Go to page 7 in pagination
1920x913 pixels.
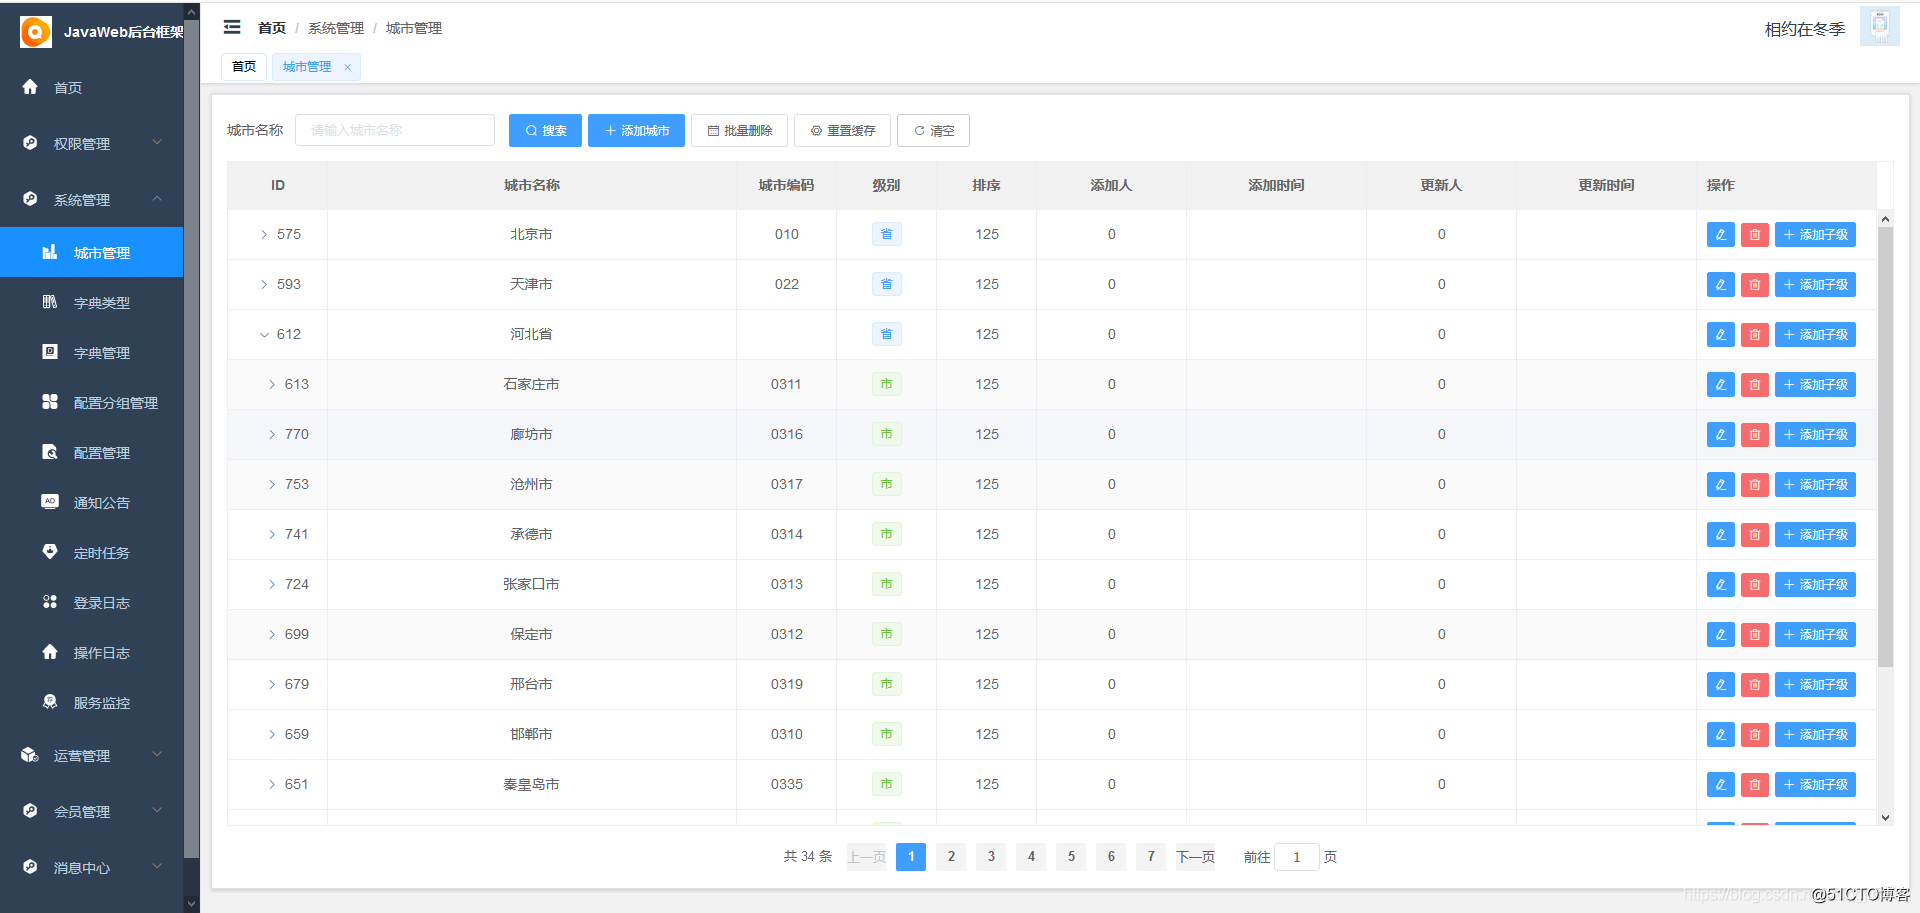tap(1151, 857)
